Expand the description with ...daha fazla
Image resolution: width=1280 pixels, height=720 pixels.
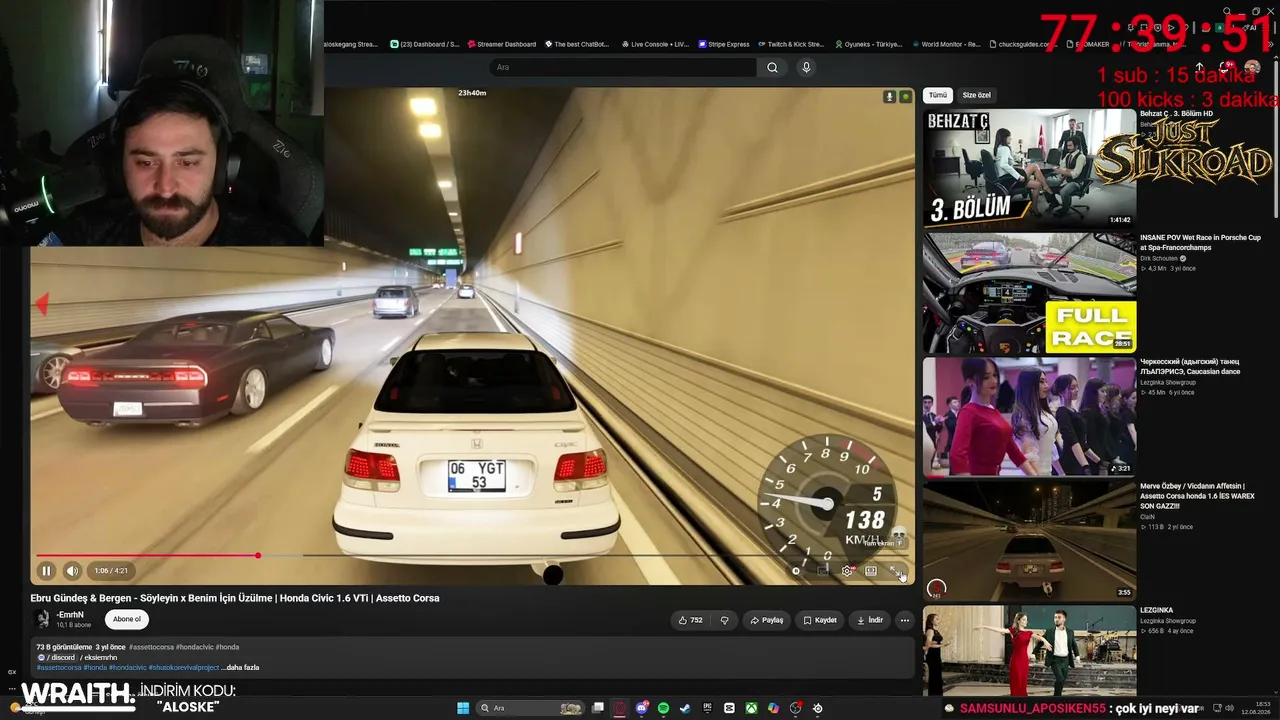[240, 667]
